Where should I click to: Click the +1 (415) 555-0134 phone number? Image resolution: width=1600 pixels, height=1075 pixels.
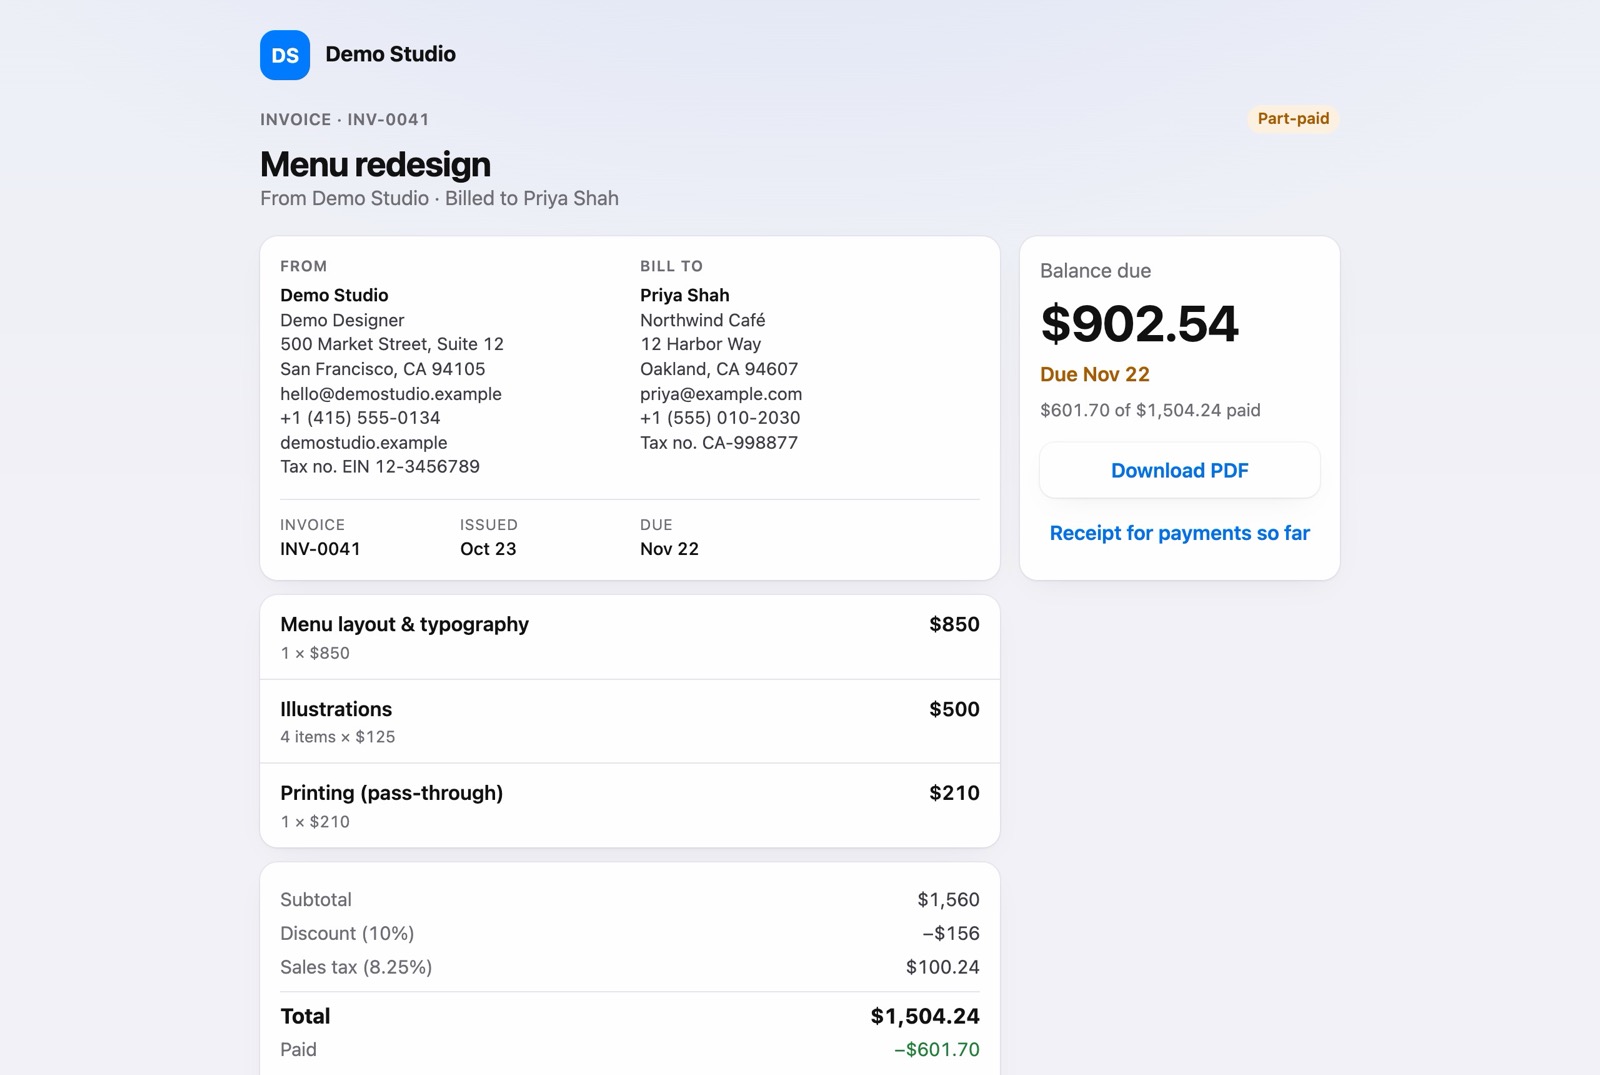coord(360,418)
